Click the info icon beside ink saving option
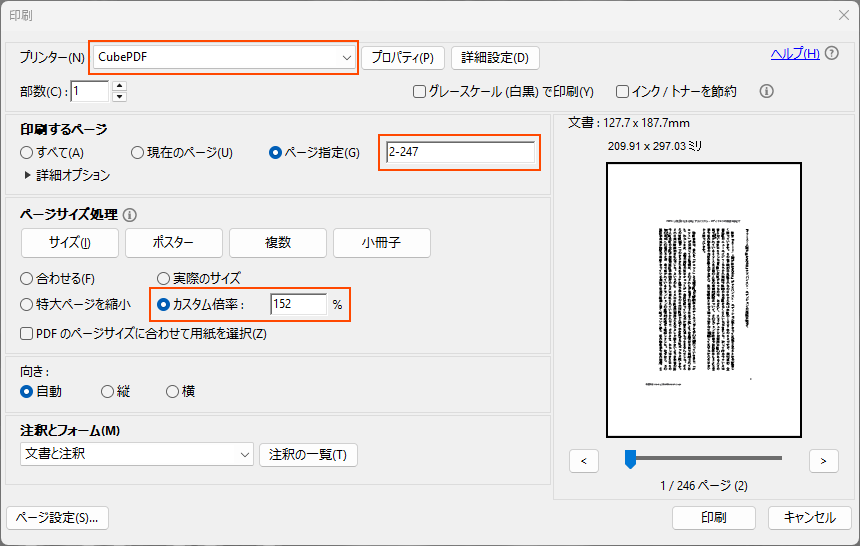860x546 pixels. click(x=767, y=91)
